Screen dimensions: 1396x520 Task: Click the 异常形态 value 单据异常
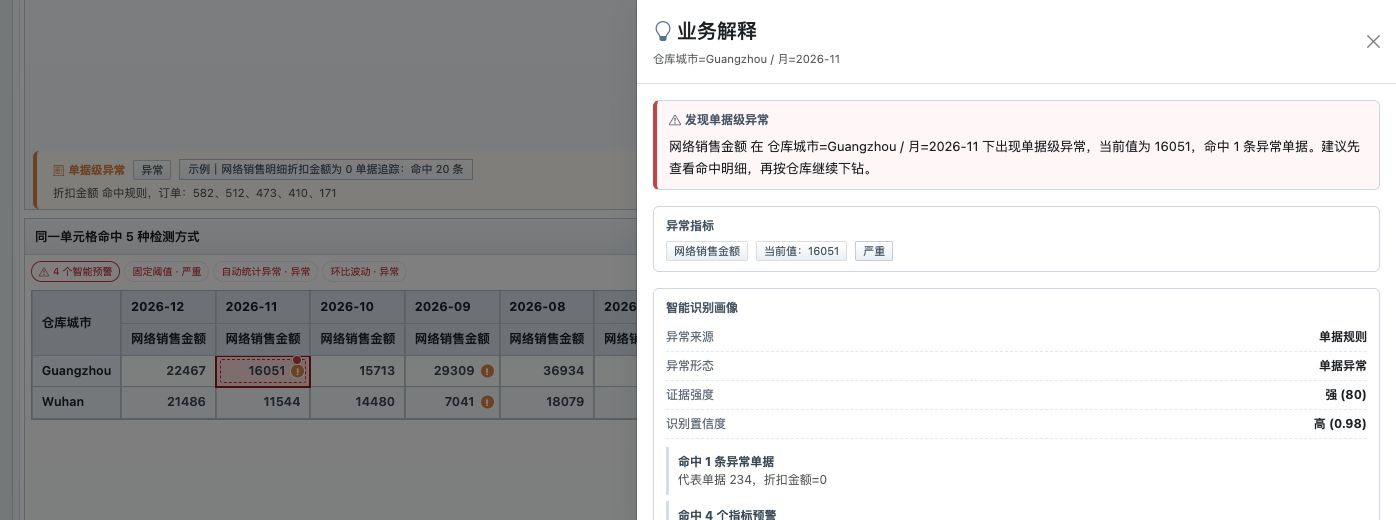1342,366
